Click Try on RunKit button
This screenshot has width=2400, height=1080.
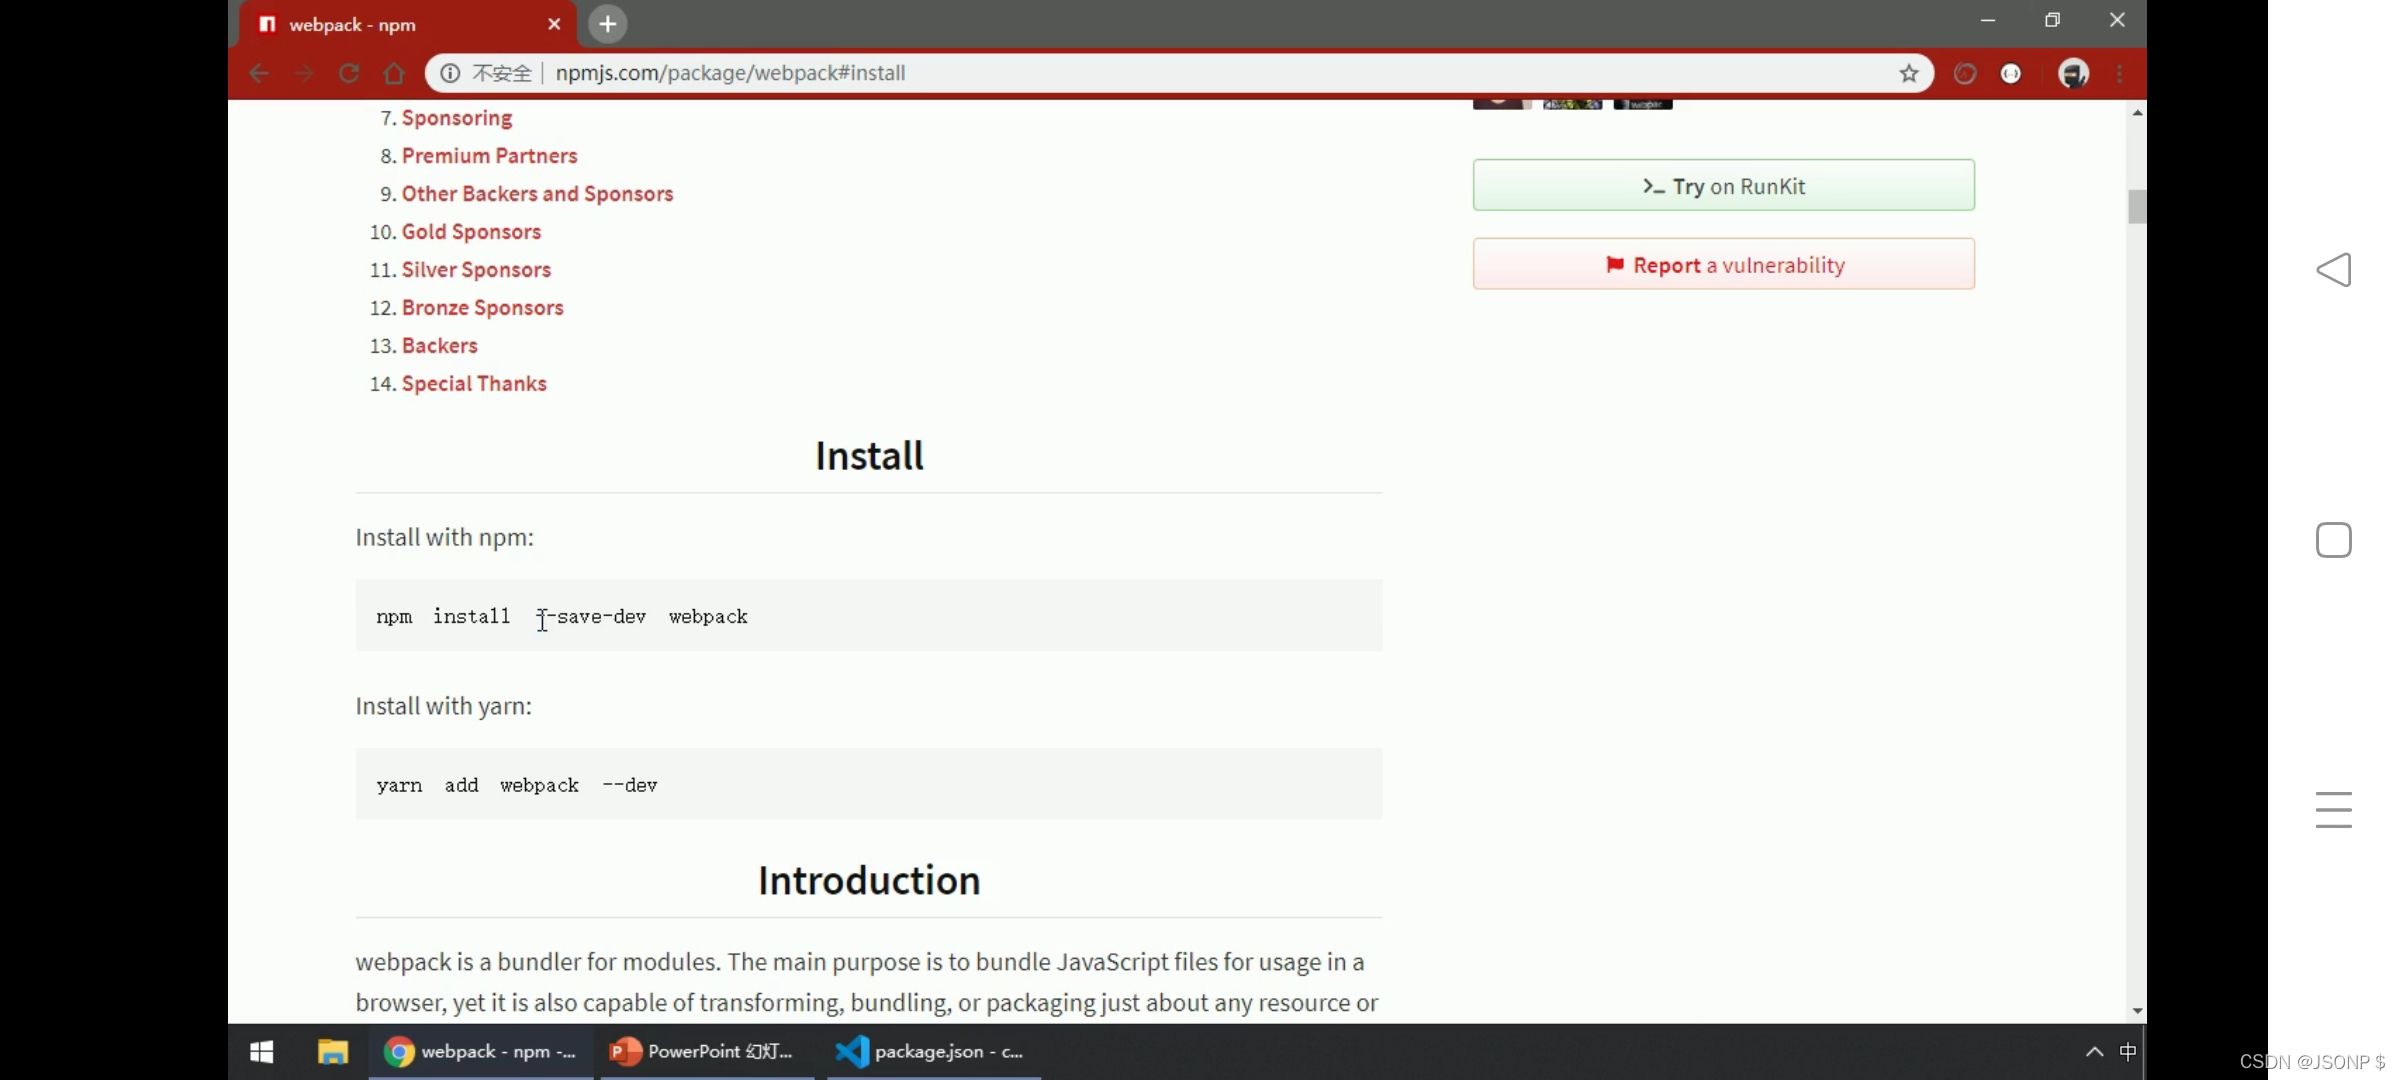(1723, 185)
